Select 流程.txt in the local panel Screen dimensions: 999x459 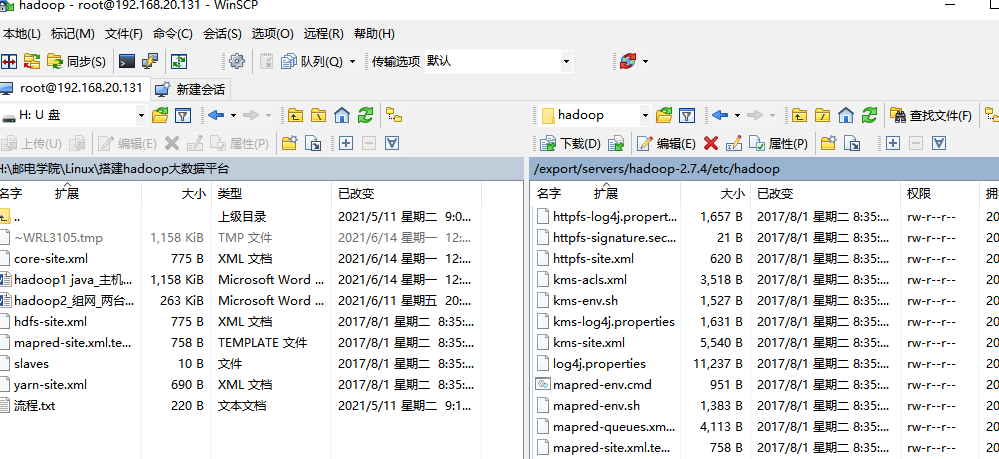[x=34, y=406]
